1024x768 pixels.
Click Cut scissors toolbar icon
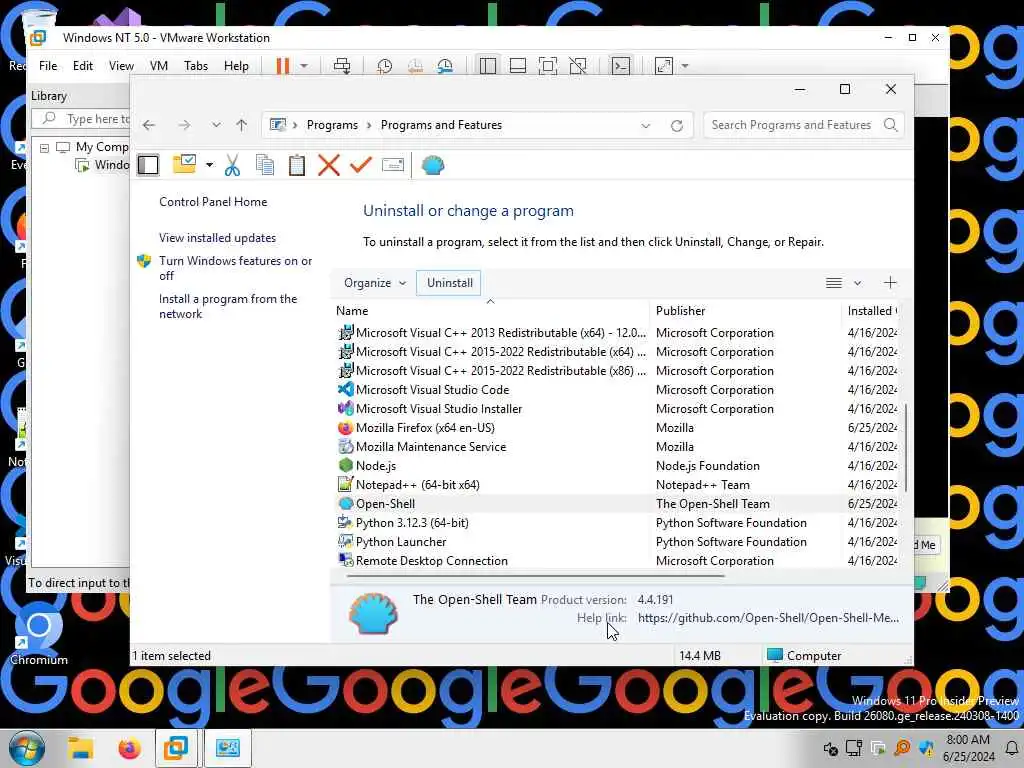pyautogui.click(x=232, y=165)
